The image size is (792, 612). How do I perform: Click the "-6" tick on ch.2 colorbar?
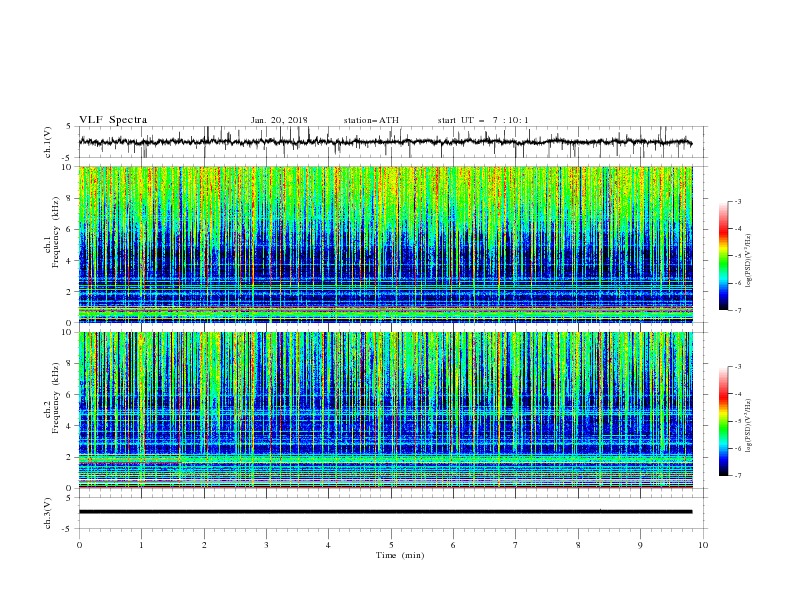pyautogui.click(x=737, y=448)
